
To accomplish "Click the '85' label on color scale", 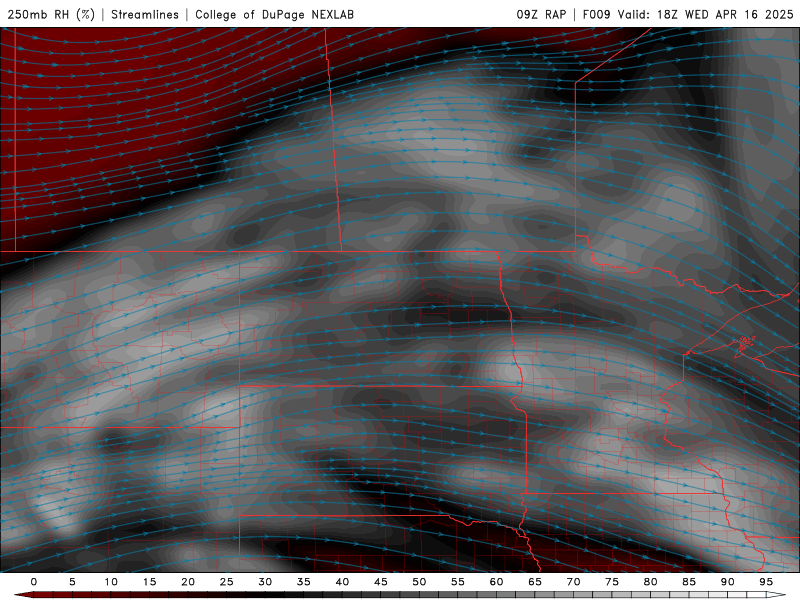I will 689,582.
